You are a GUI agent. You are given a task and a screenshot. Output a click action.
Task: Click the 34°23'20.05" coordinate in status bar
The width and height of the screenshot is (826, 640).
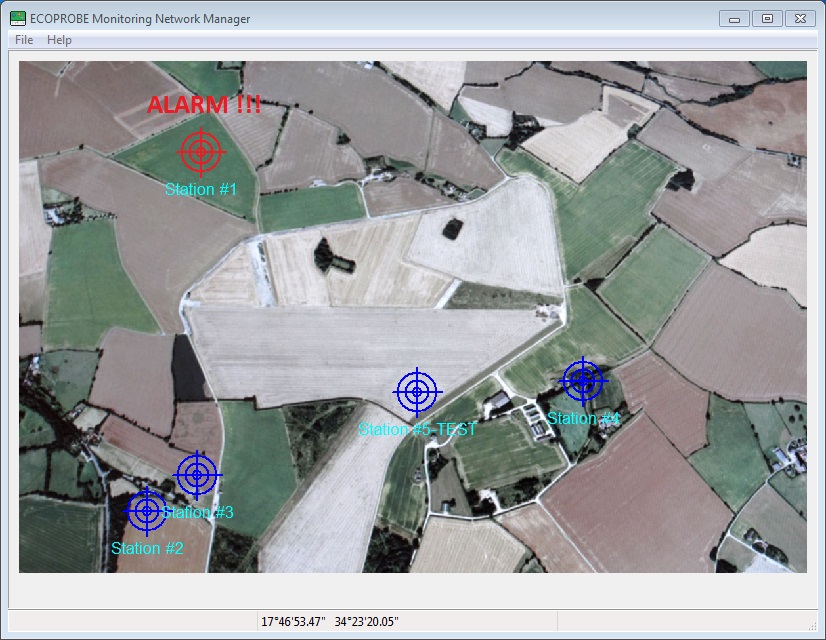(x=367, y=622)
